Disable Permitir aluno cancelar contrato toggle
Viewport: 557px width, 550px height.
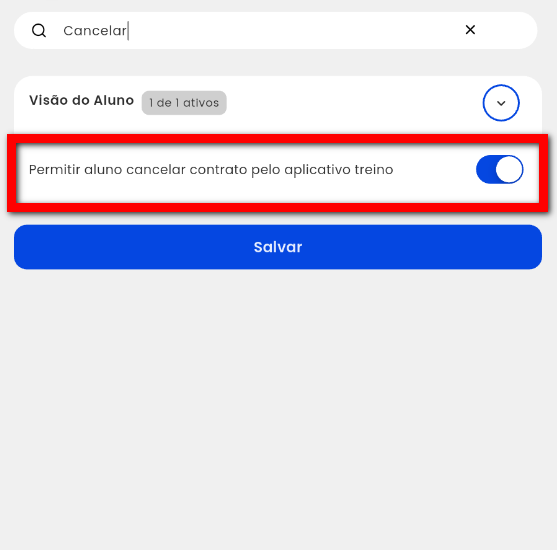499,169
